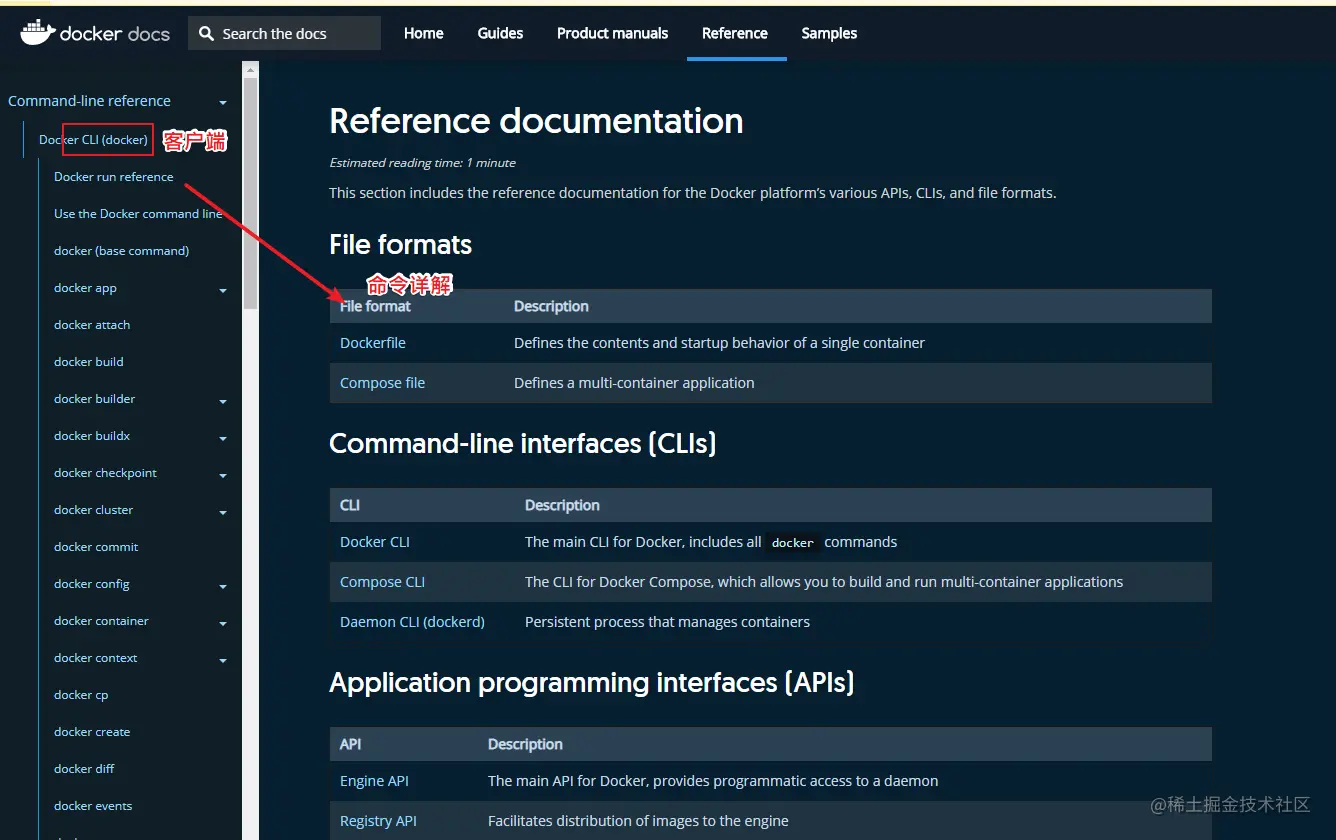Image resolution: width=1336 pixels, height=840 pixels.
Task: Open Command-line reference in the sidebar
Action: tap(89, 101)
